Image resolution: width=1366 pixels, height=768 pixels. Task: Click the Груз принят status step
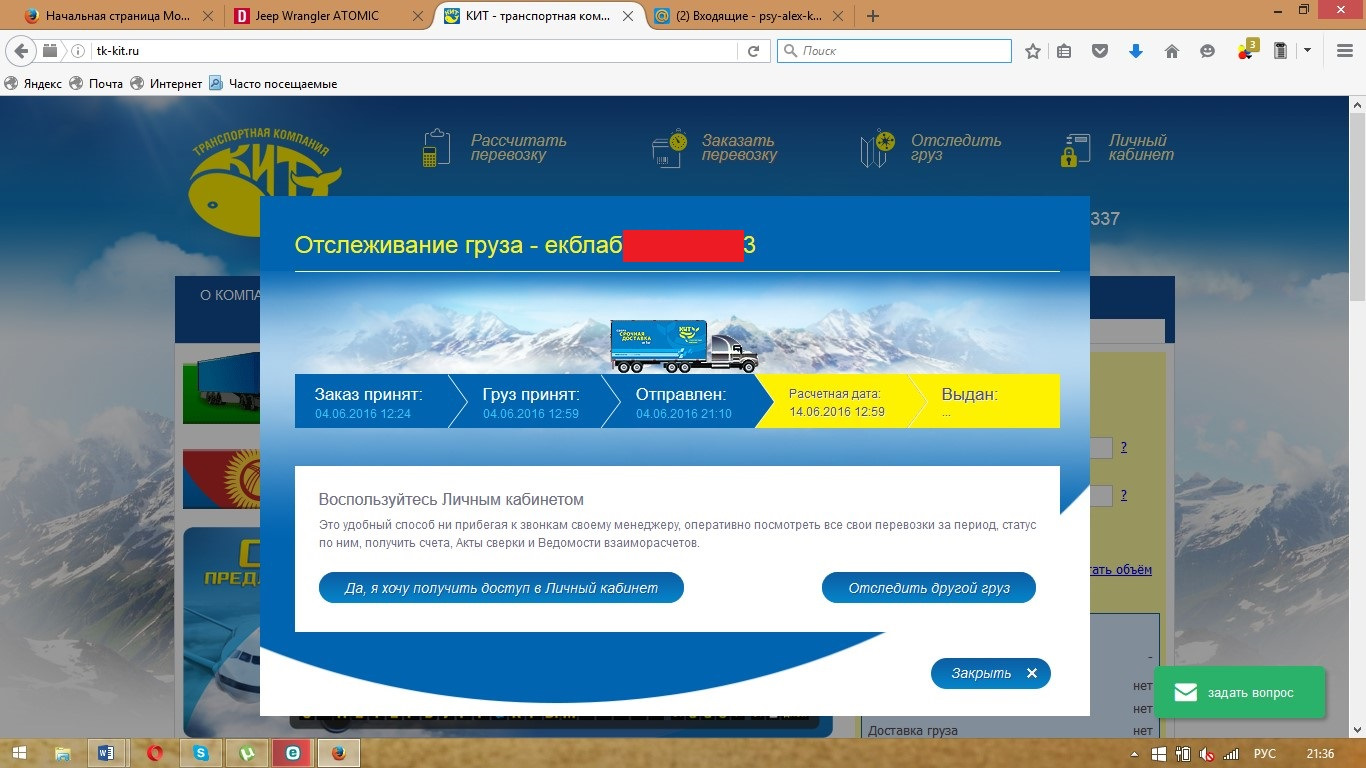[530, 401]
